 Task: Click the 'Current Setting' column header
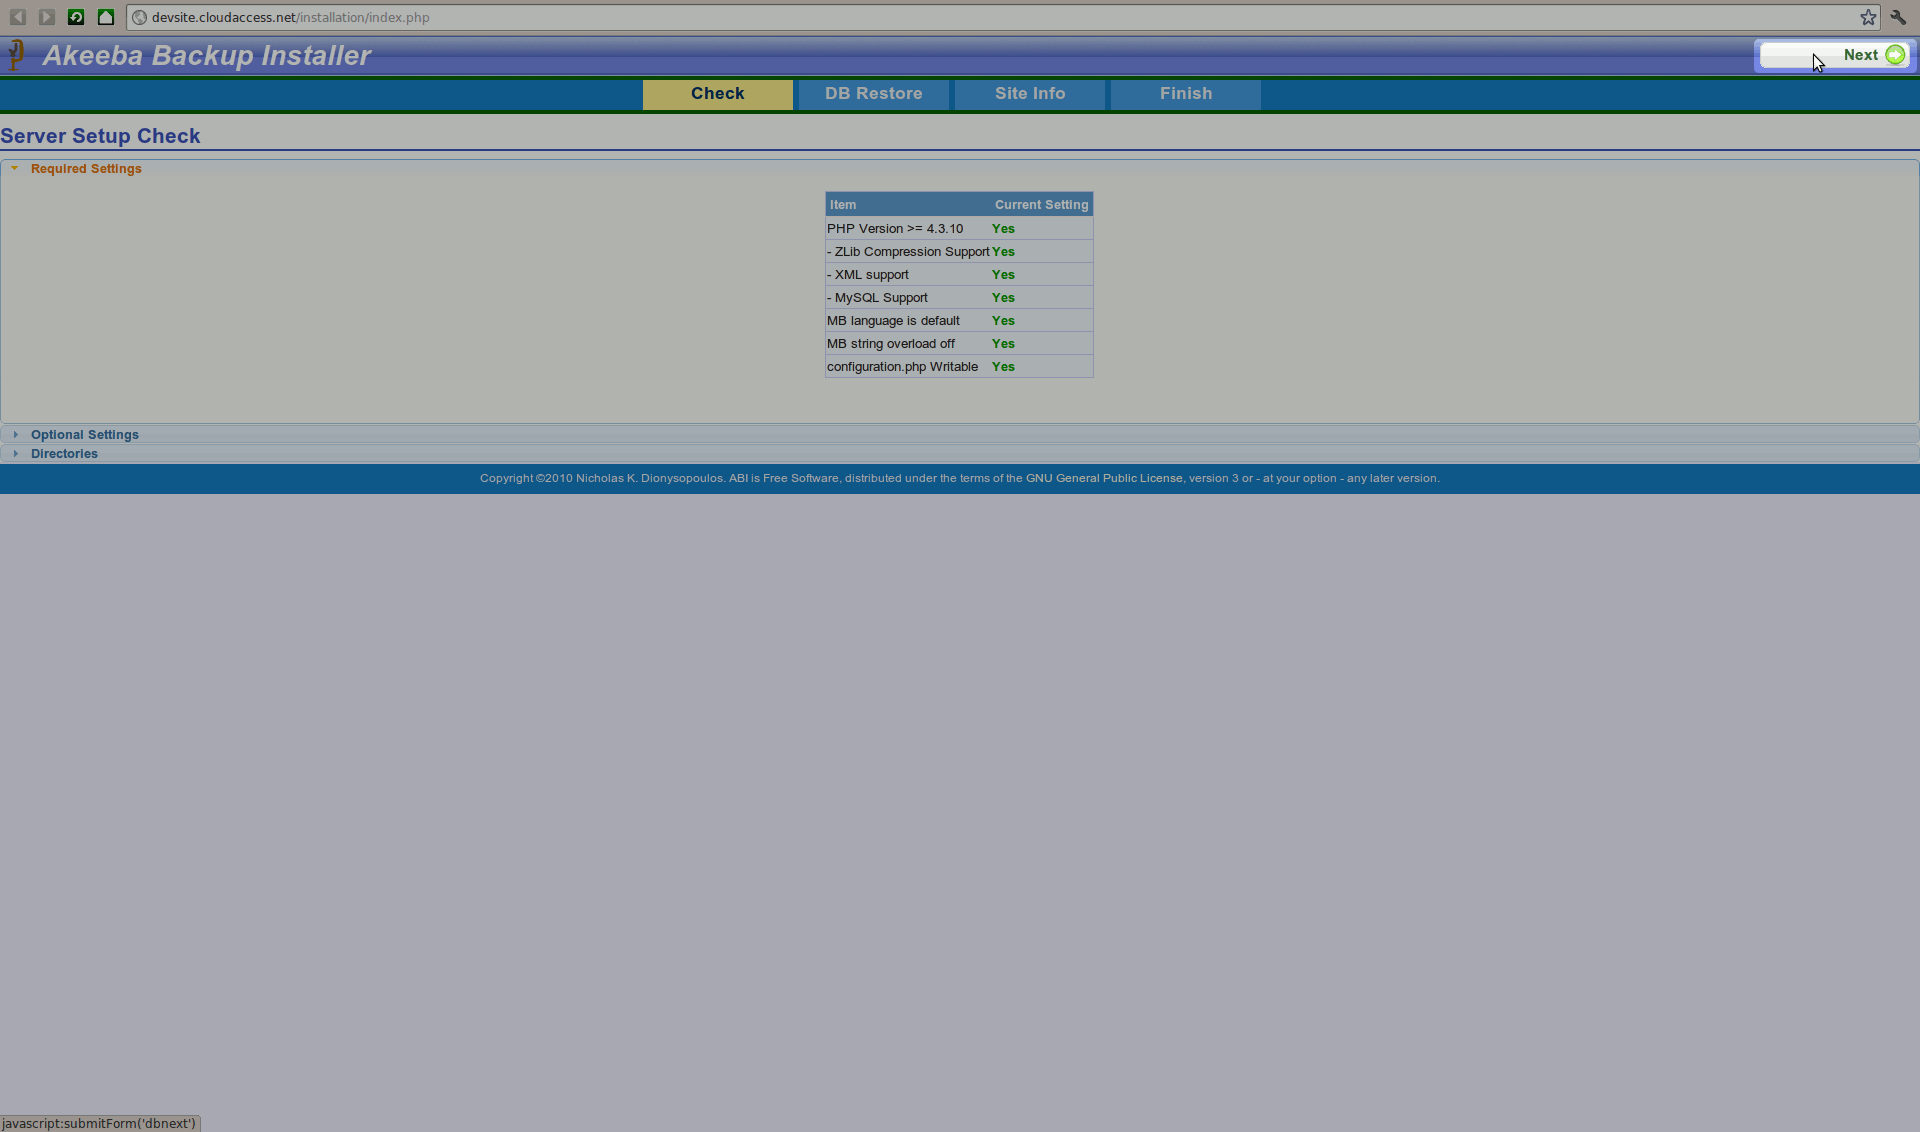[1041, 205]
